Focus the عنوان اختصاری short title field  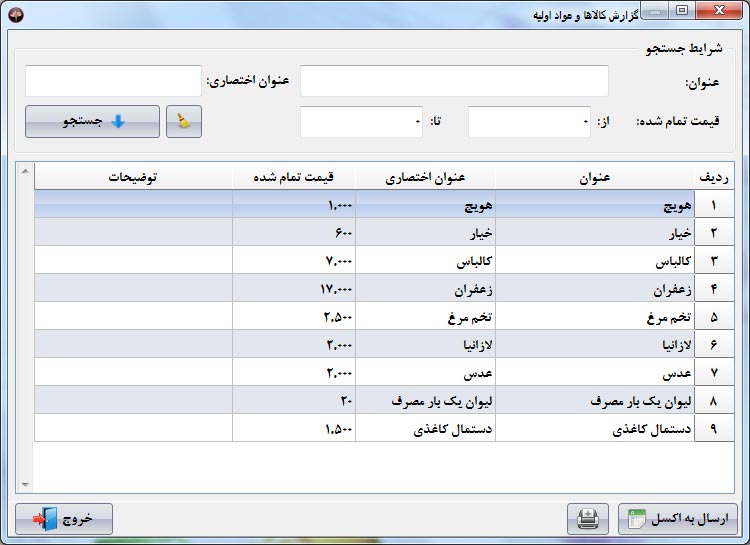(x=113, y=81)
